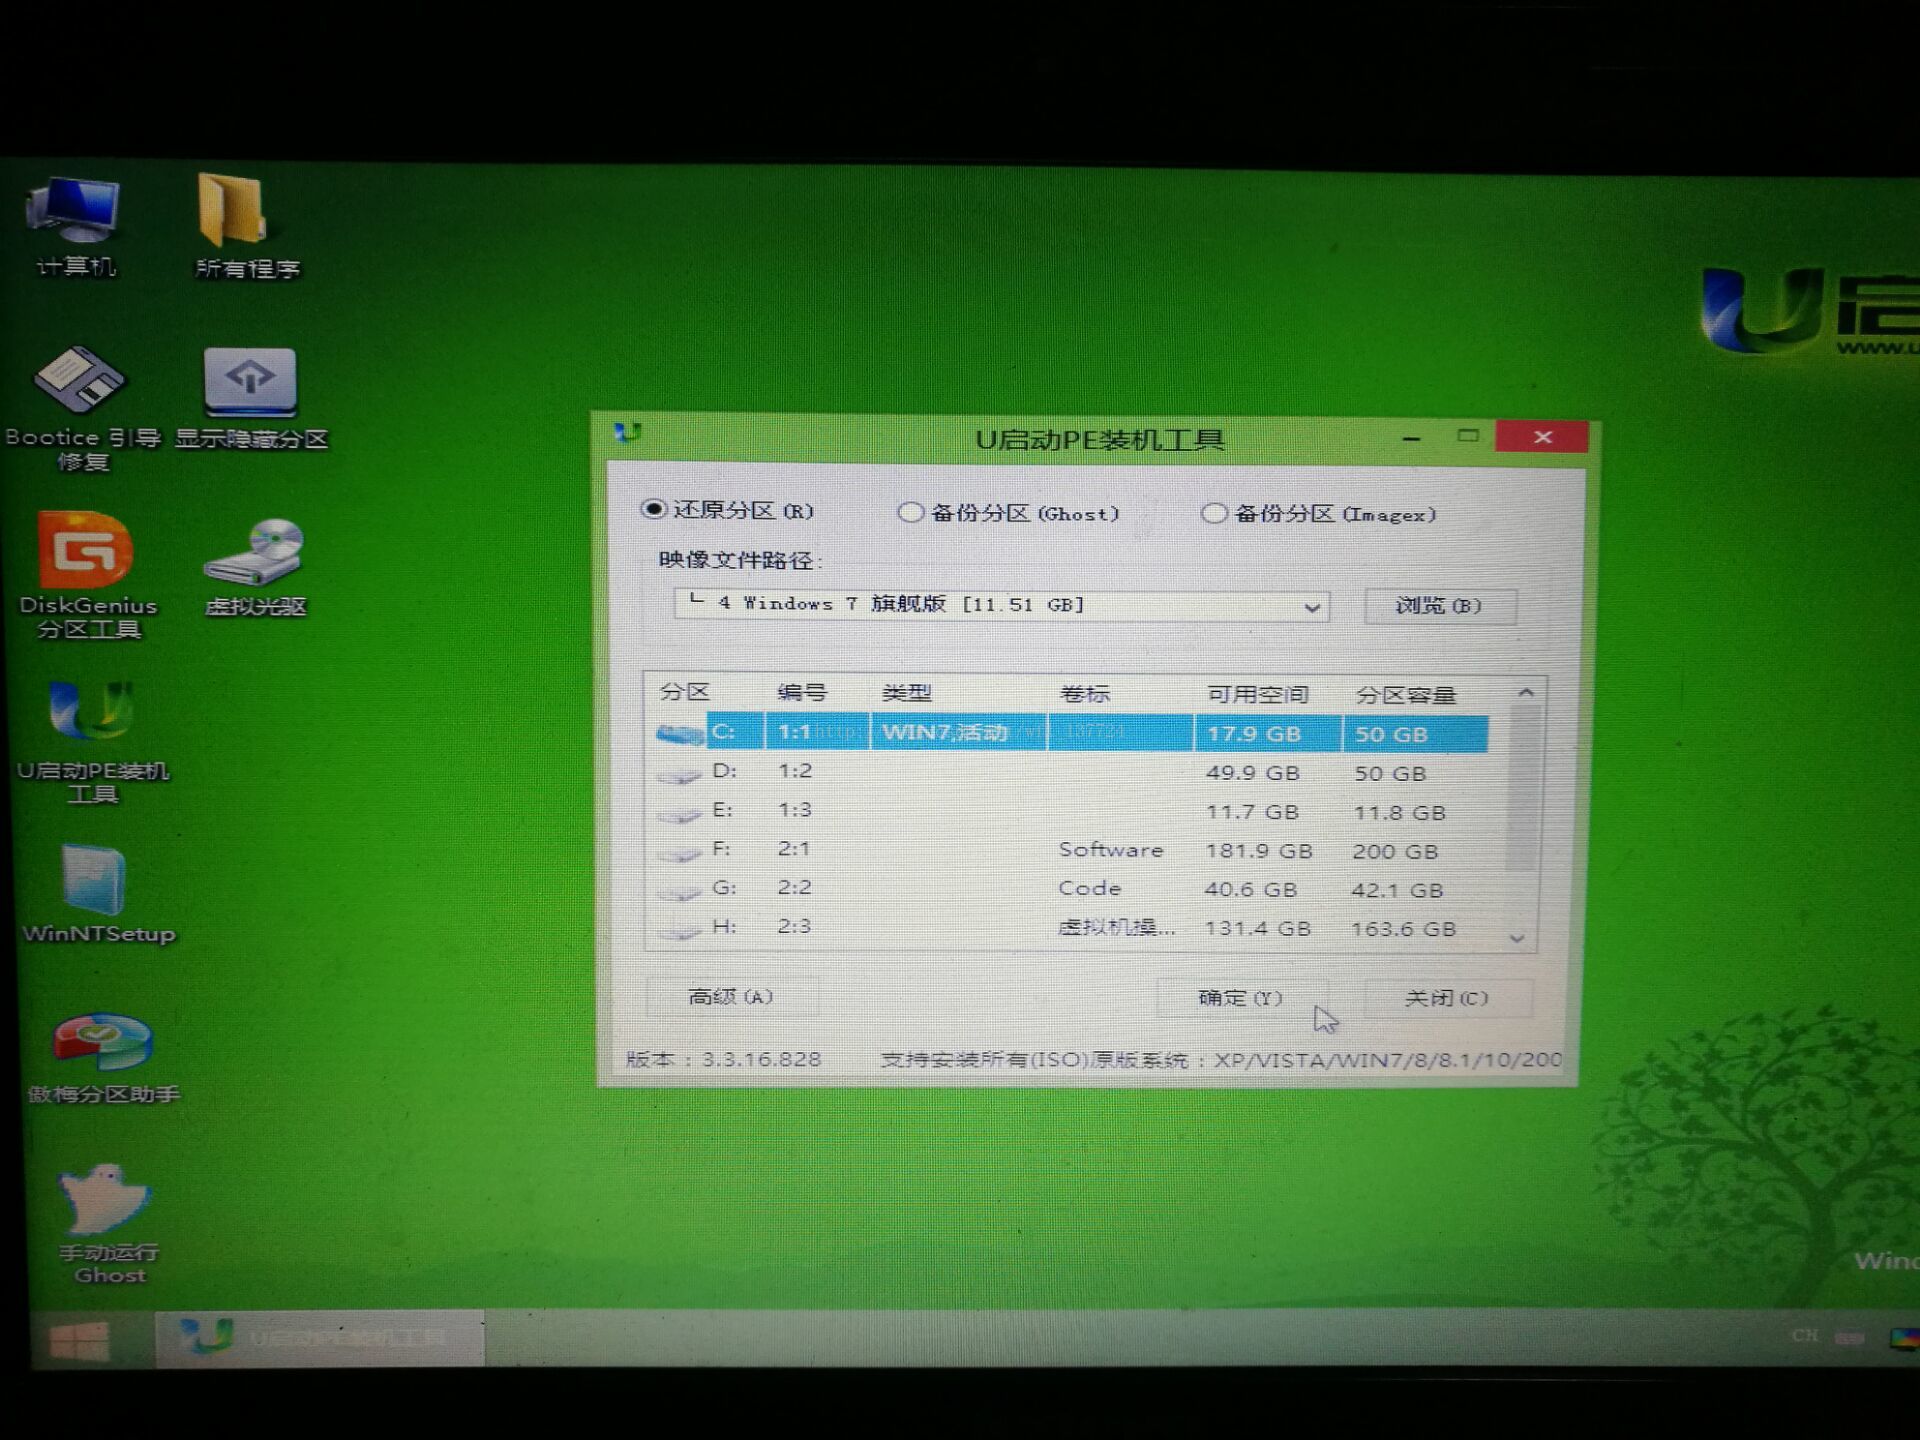Sort by 编号 column header
Viewport: 1920px width, 1440px height.
point(802,693)
